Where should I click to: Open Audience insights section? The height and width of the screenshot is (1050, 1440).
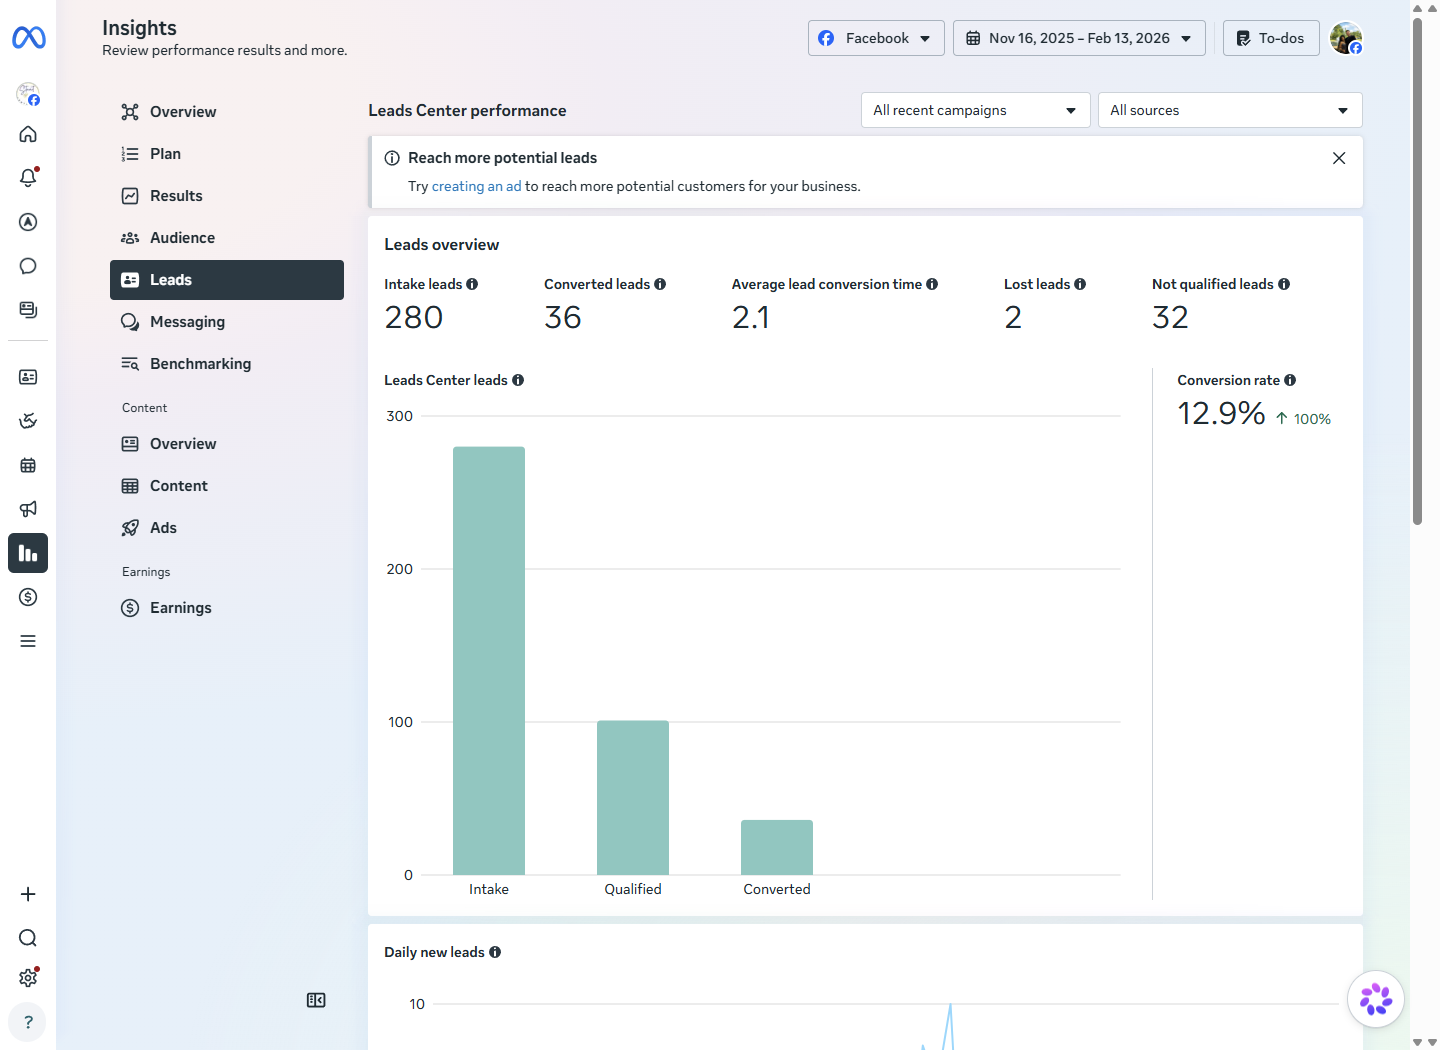tap(227, 238)
